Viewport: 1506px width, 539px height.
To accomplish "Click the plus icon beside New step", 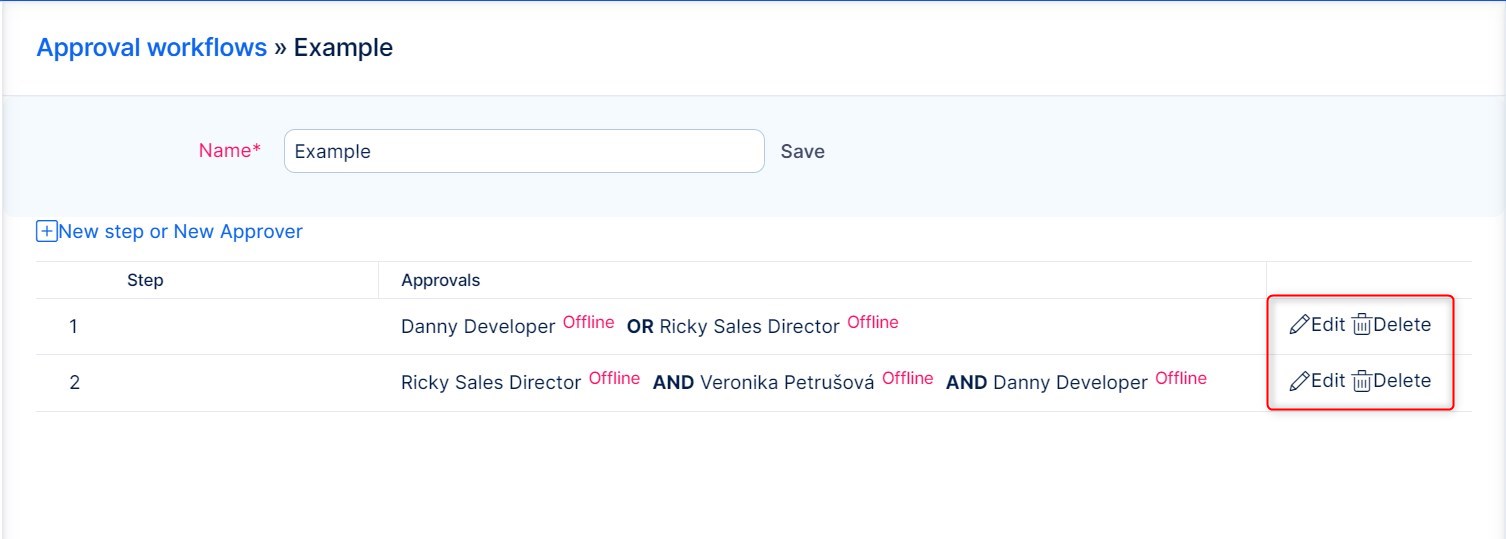I will tap(46, 232).
